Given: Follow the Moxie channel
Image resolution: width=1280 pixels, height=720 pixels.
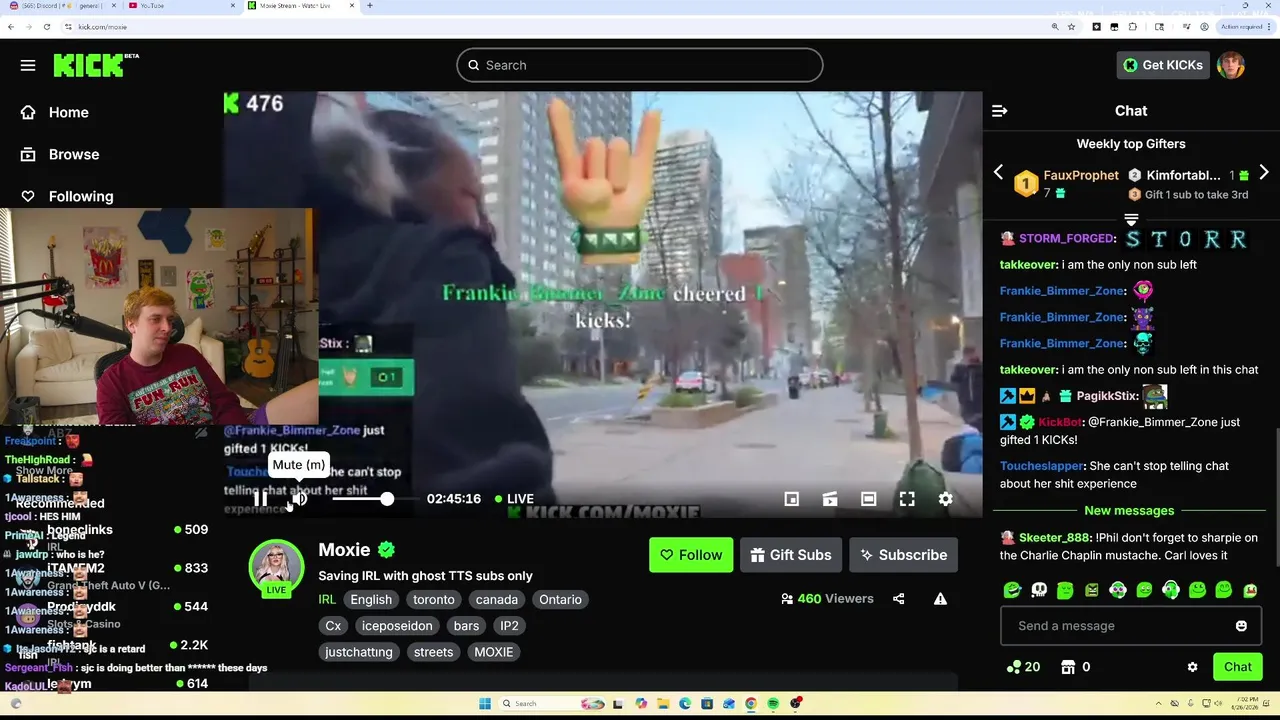Looking at the screenshot, I should tap(691, 555).
